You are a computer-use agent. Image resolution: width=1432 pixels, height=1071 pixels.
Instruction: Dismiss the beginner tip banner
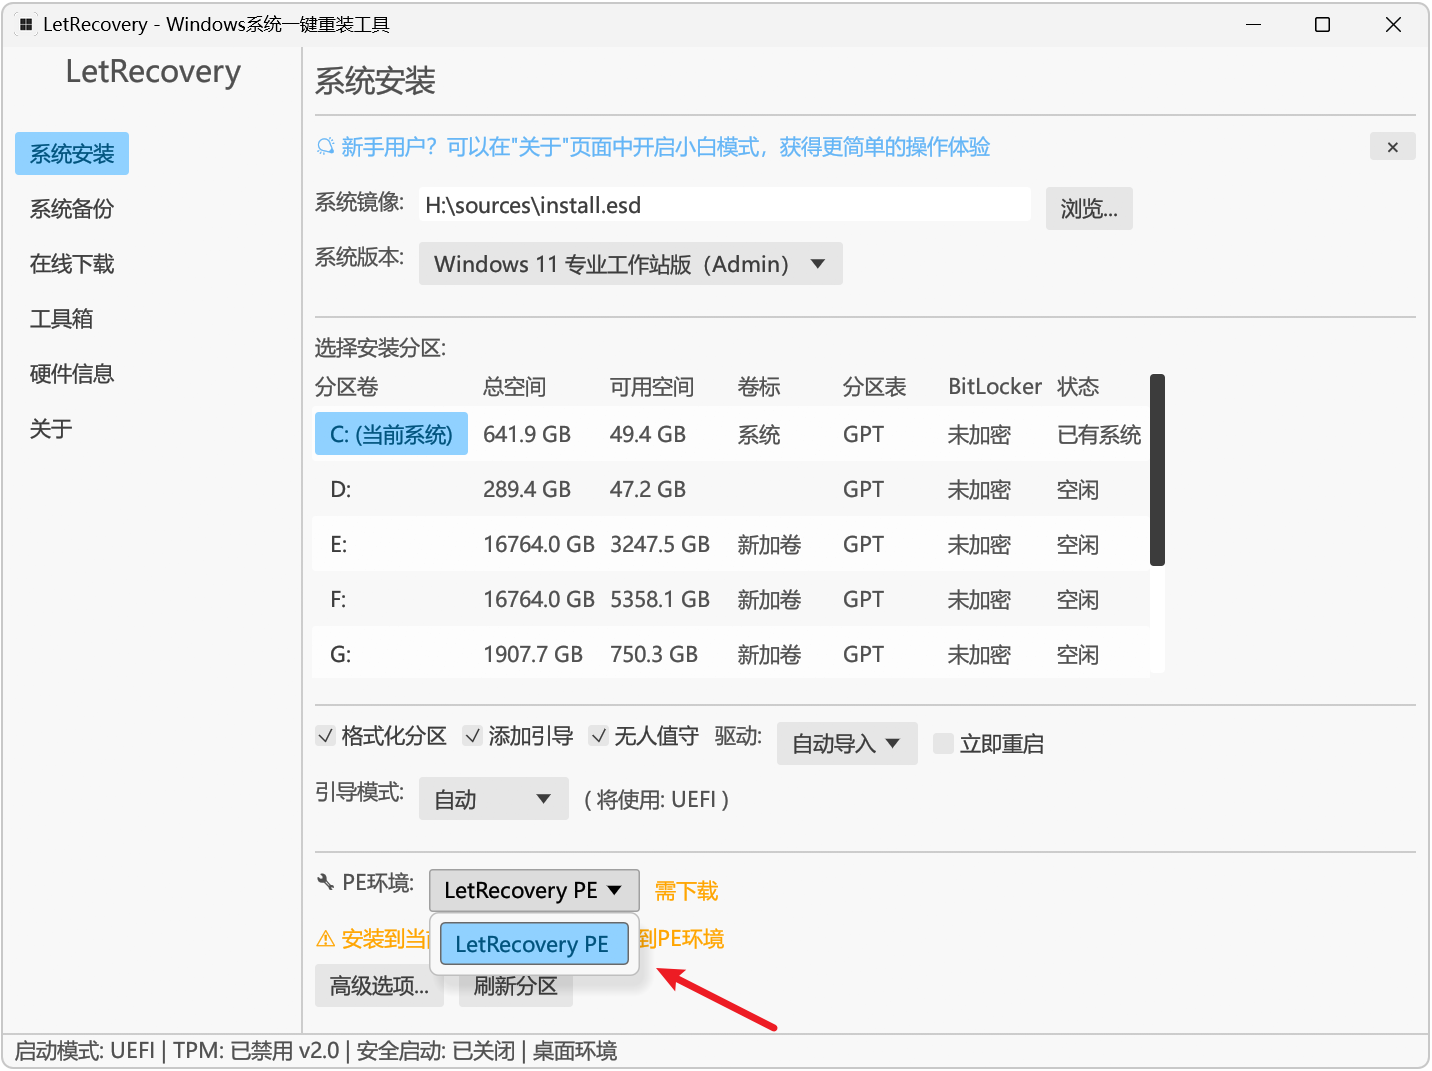(1392, 147)
